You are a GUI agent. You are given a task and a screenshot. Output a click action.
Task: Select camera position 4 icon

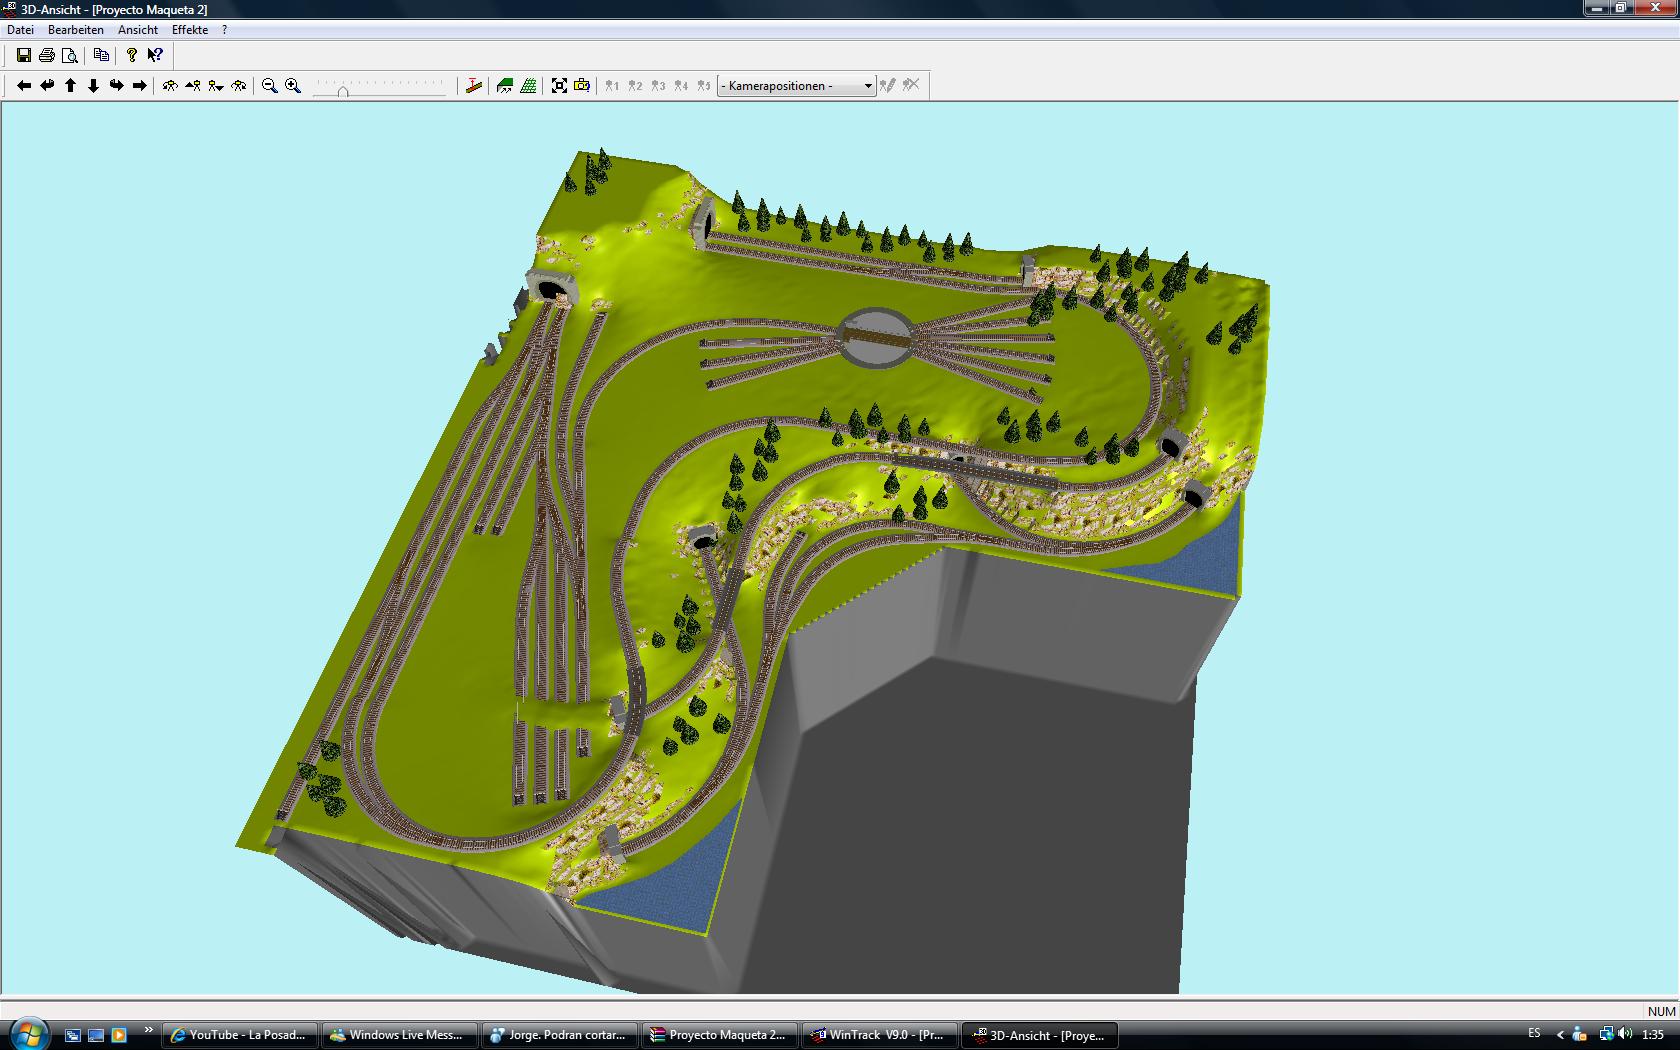point(681,86)
